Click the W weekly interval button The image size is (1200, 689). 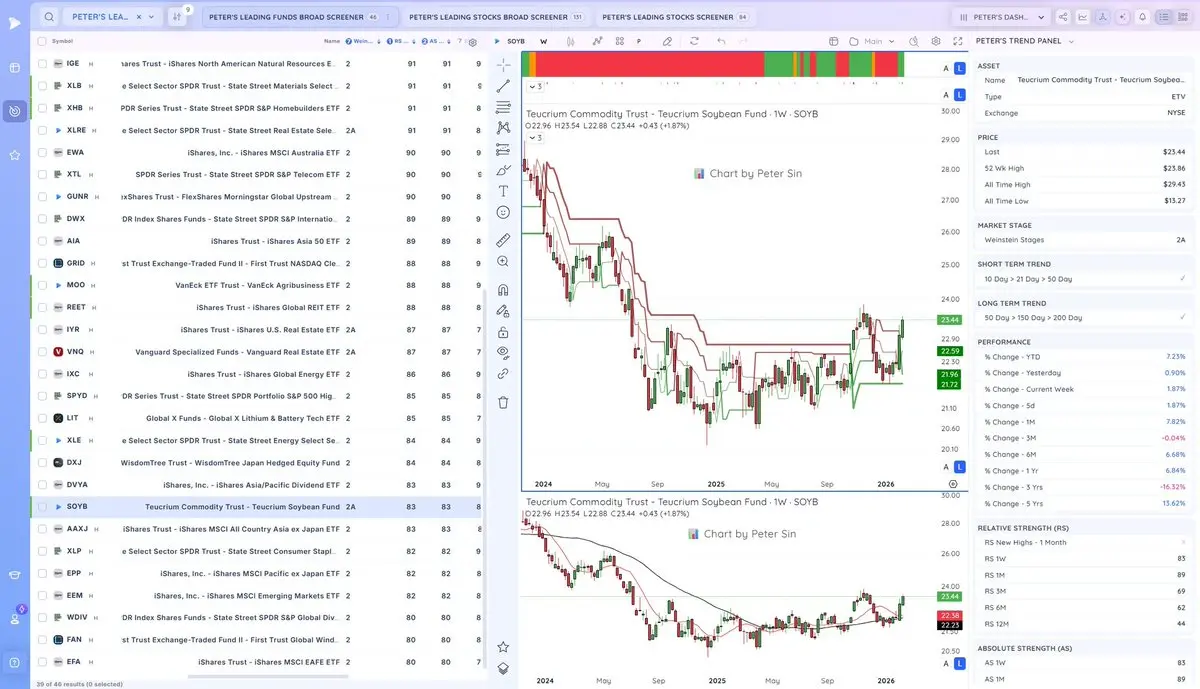[544, 41]
